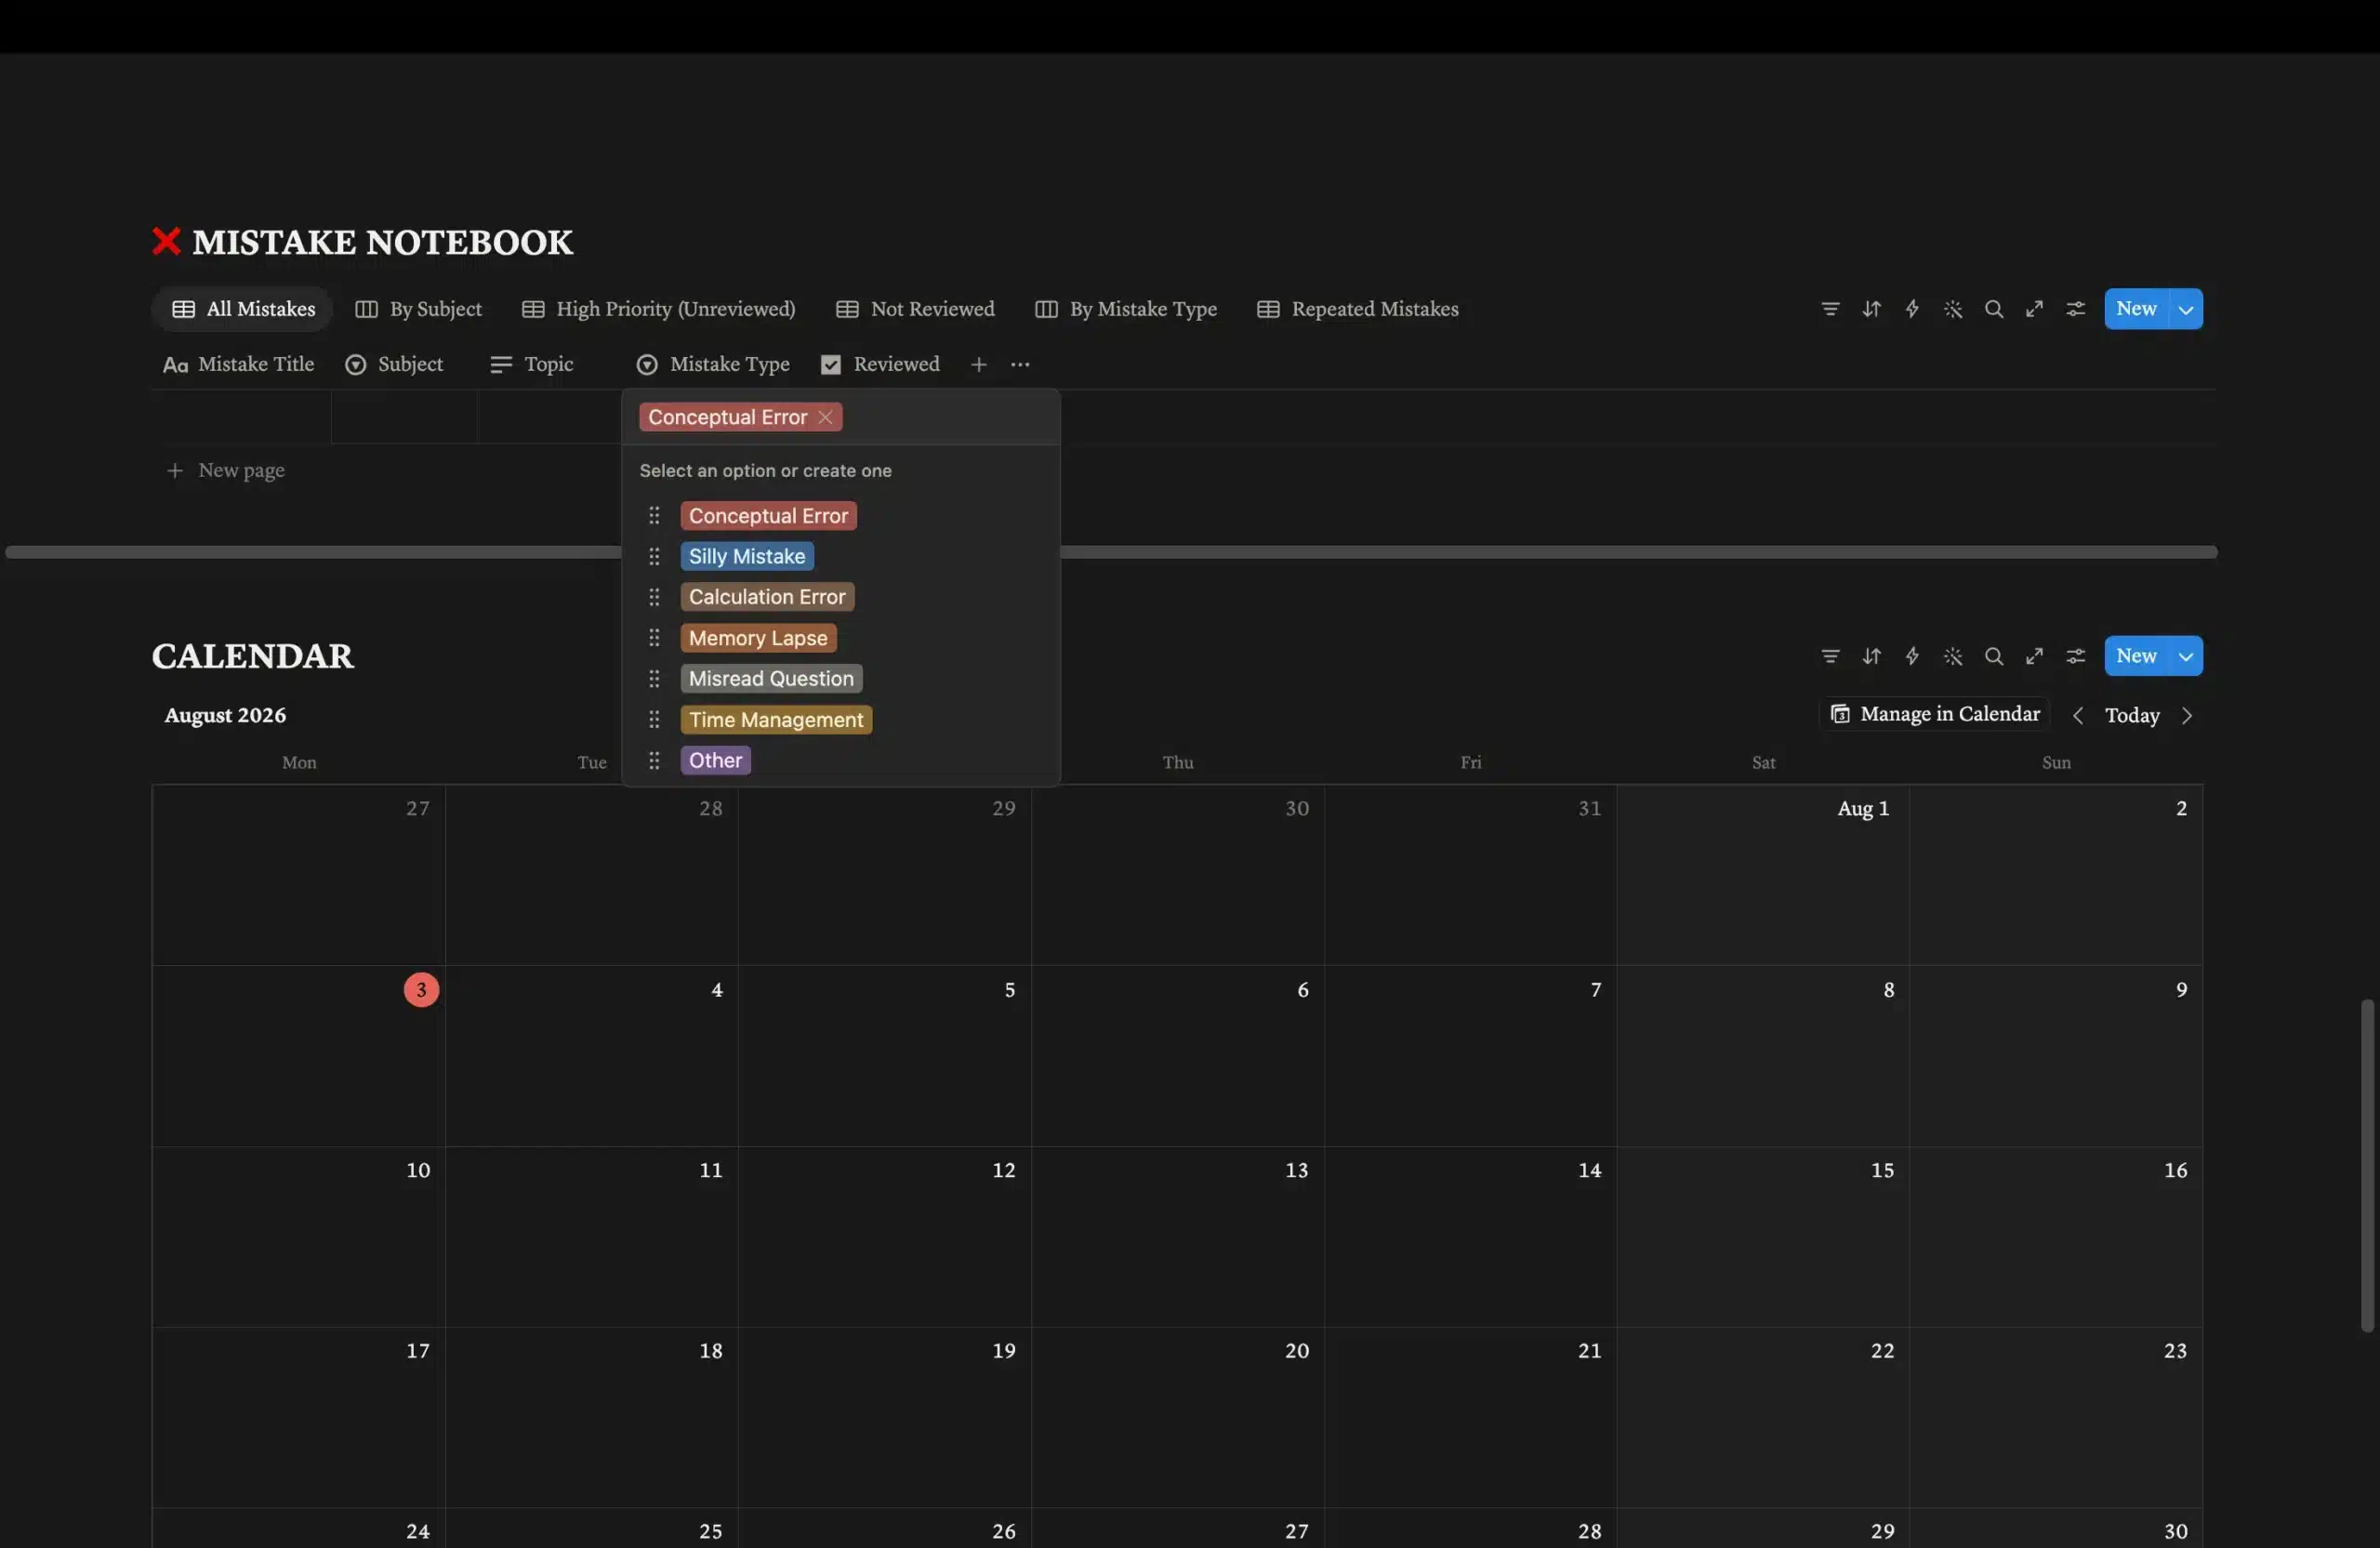Viewport: 2380px width, 1548px height.
Task: Open High Priority (Unreviewed) view tab
Action: point(659,309)
